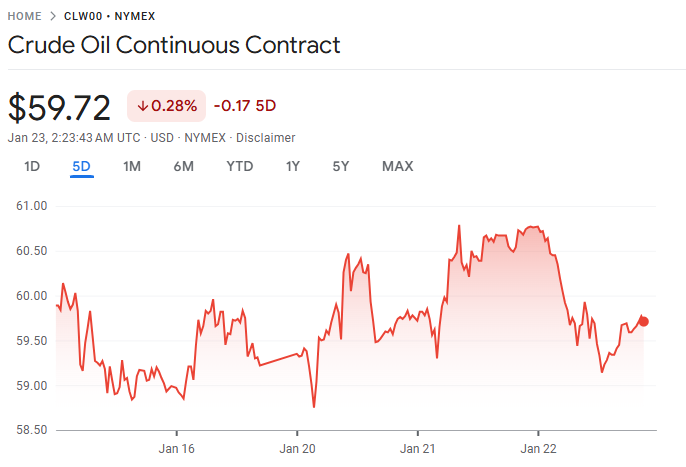Show the YTD price chart
The image size is (686, 467).
[240, 166]
